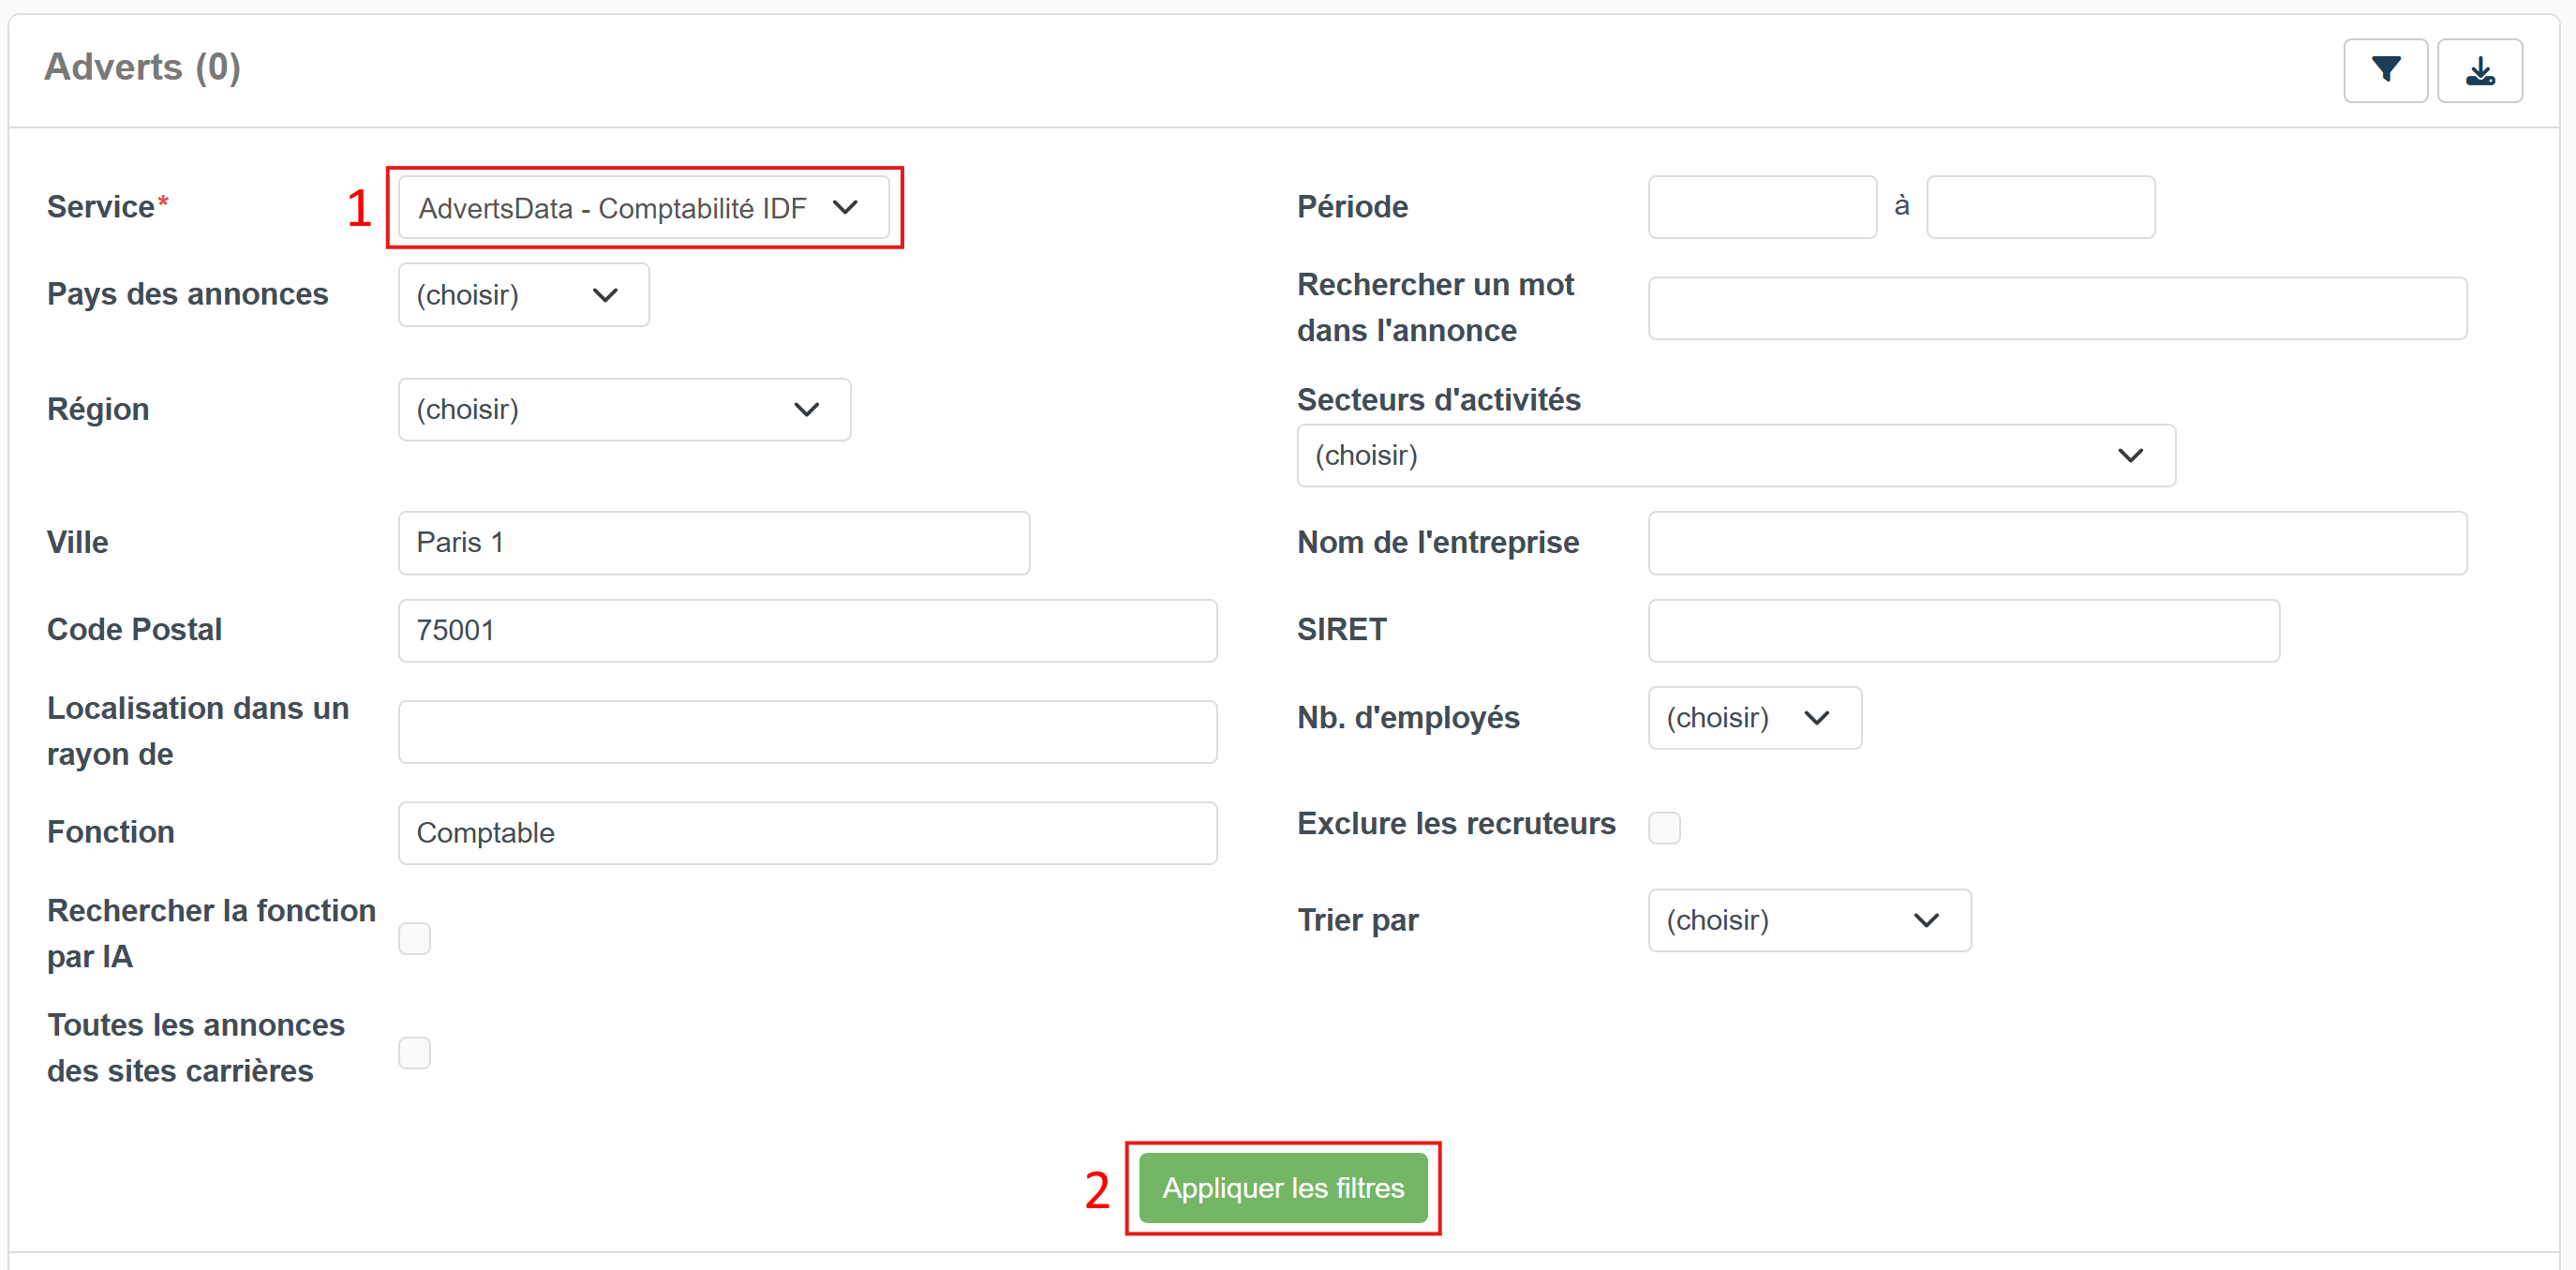Click the filter funnel icon

2385,71
